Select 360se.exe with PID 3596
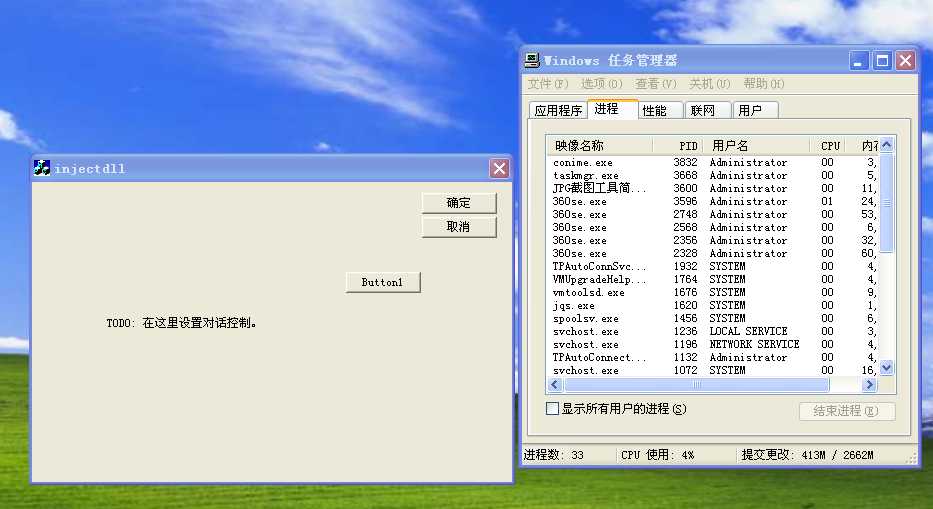Screen dimensions: 933x509 tap(713, 202)
